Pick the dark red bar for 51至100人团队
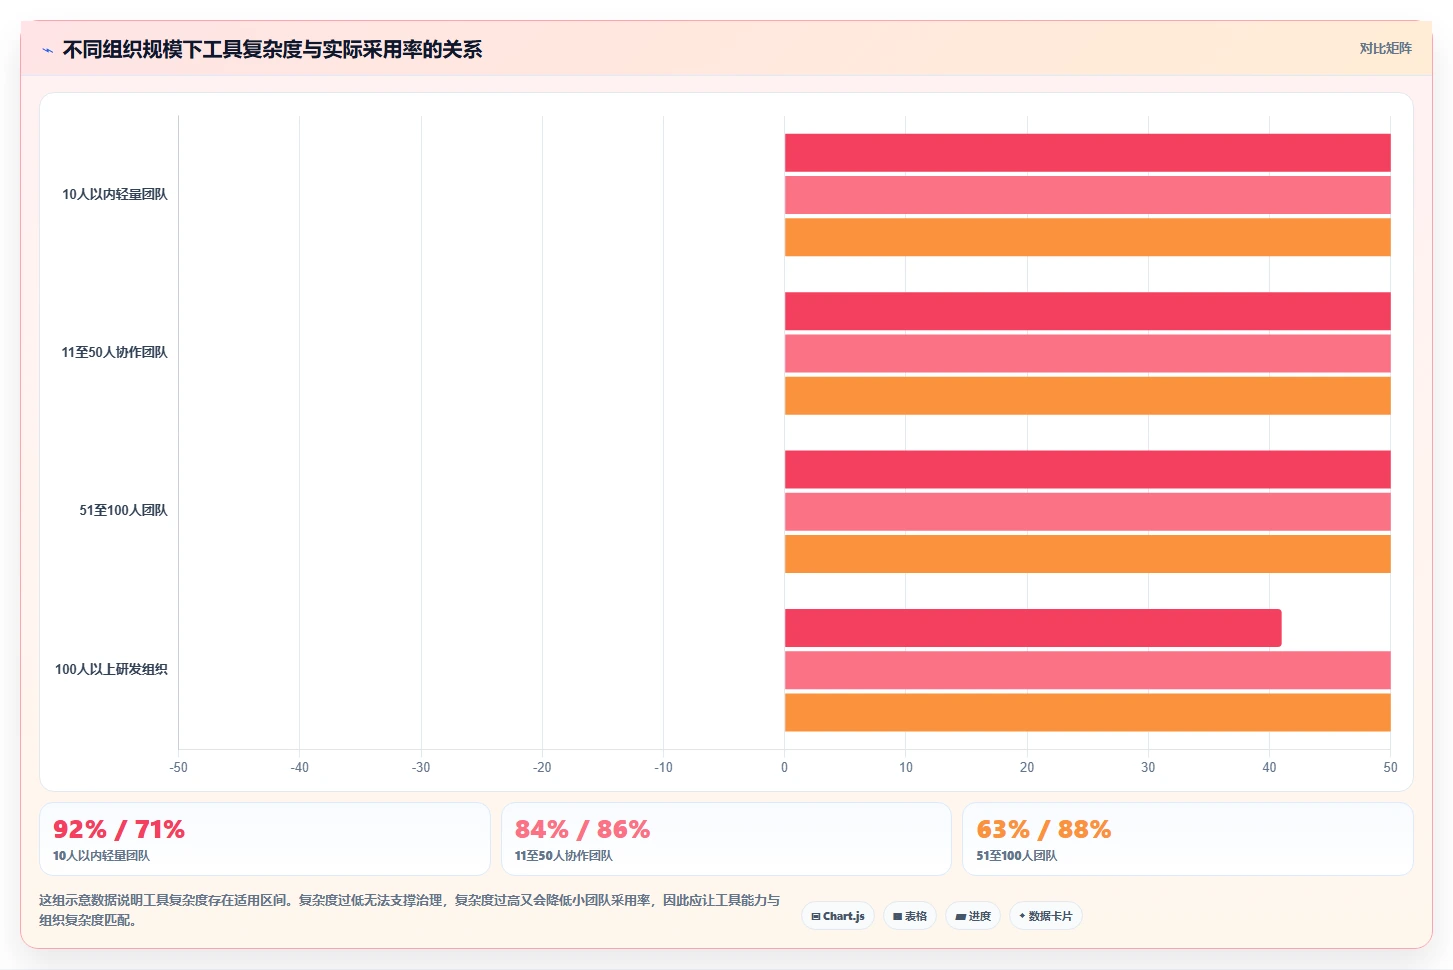Screen dimensions: 1453x970 coord(1087,469)
